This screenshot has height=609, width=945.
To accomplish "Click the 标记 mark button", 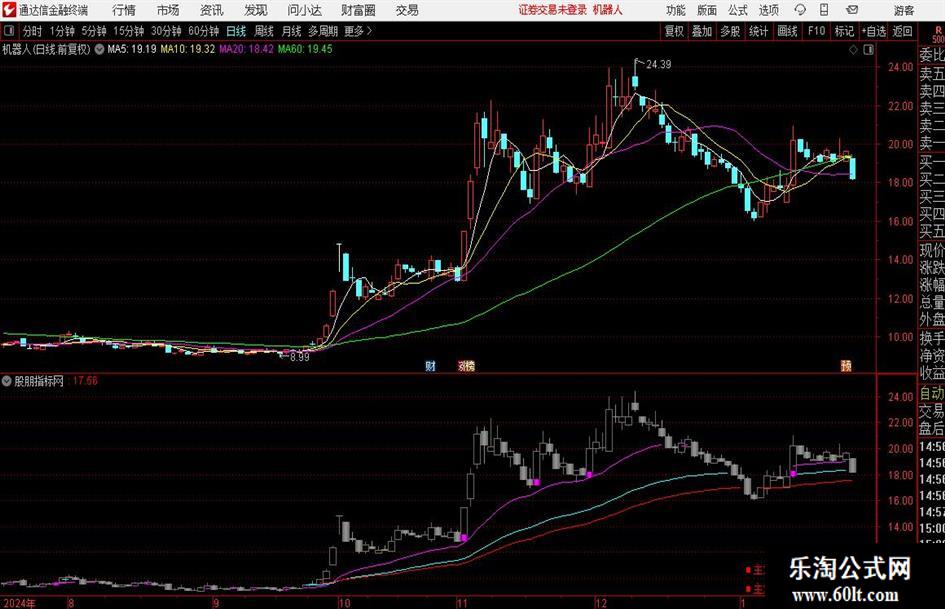I will click(x=844, y=31).
